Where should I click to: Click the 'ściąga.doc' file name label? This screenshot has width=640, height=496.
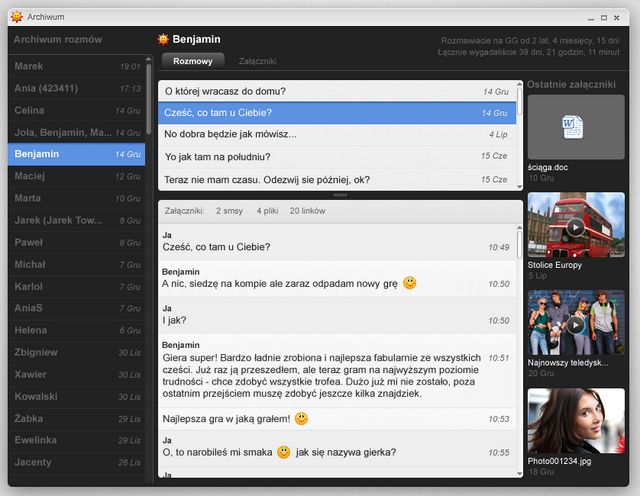pos(547,167)
